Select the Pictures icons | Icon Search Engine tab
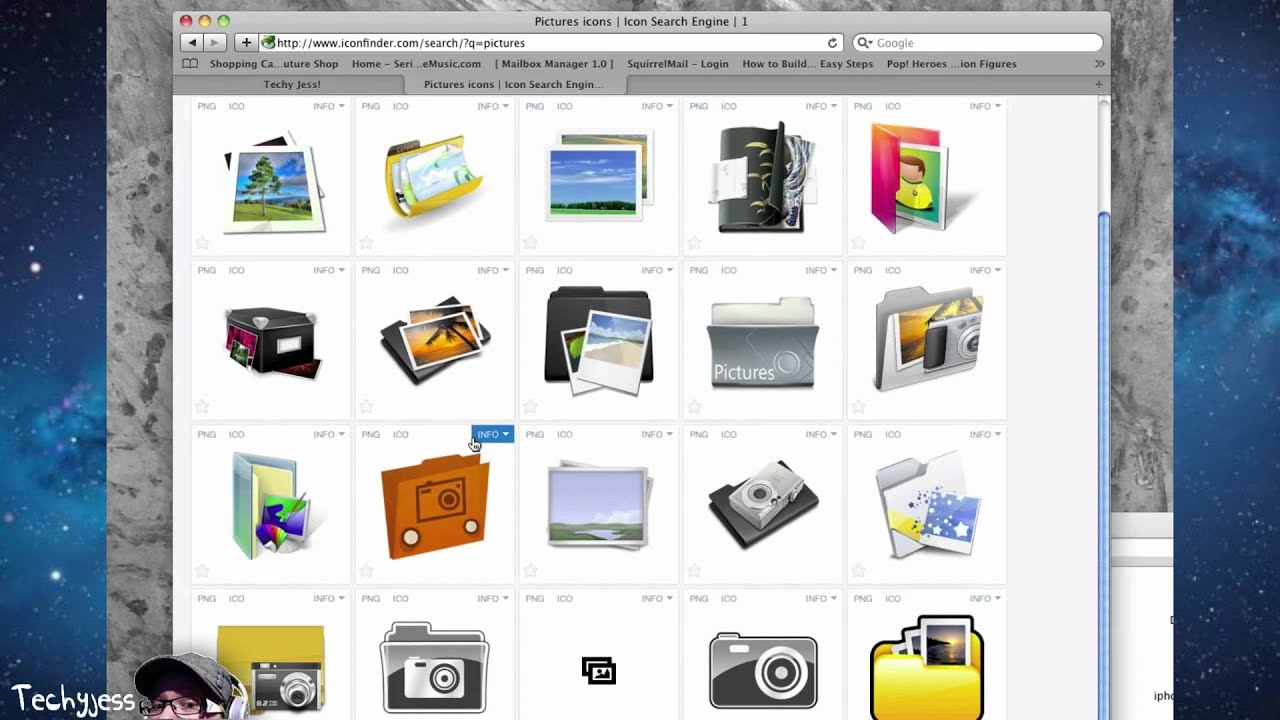1280x720 pixels. click(513, 85)
